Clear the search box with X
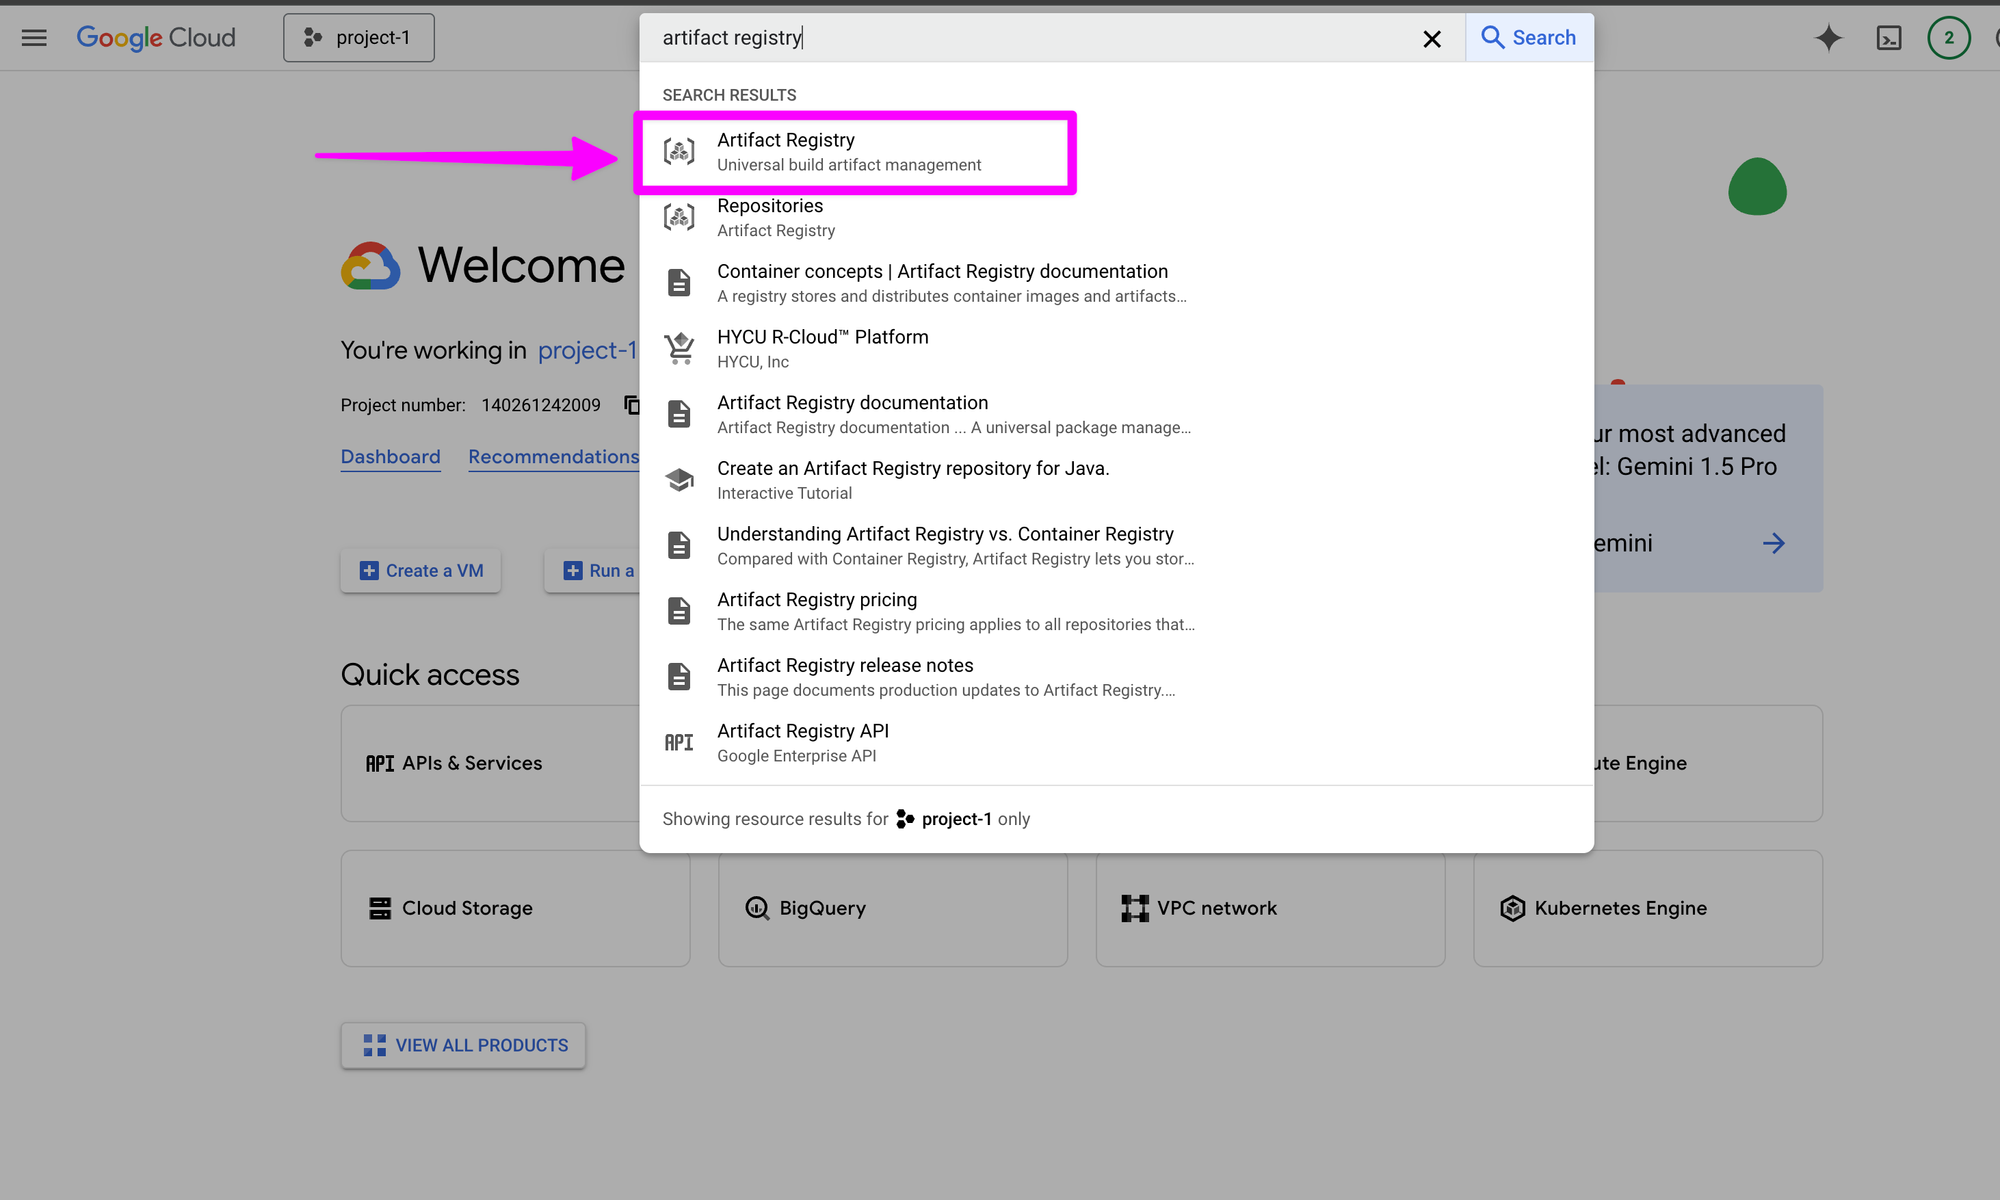2000x1200 pixels. pos(1432,38)
